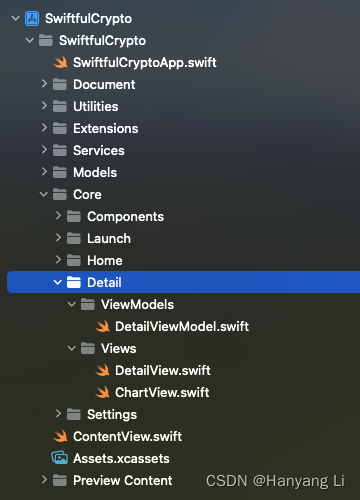Click the Assets.xcassets asset catalog icon
Screen dimensions: 360x500
(60, 458)
